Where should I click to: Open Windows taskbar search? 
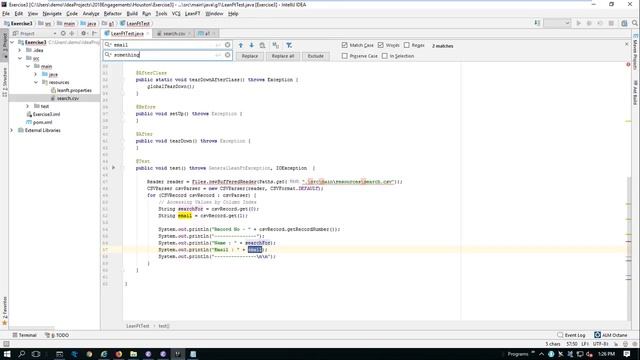pos(22,354)
